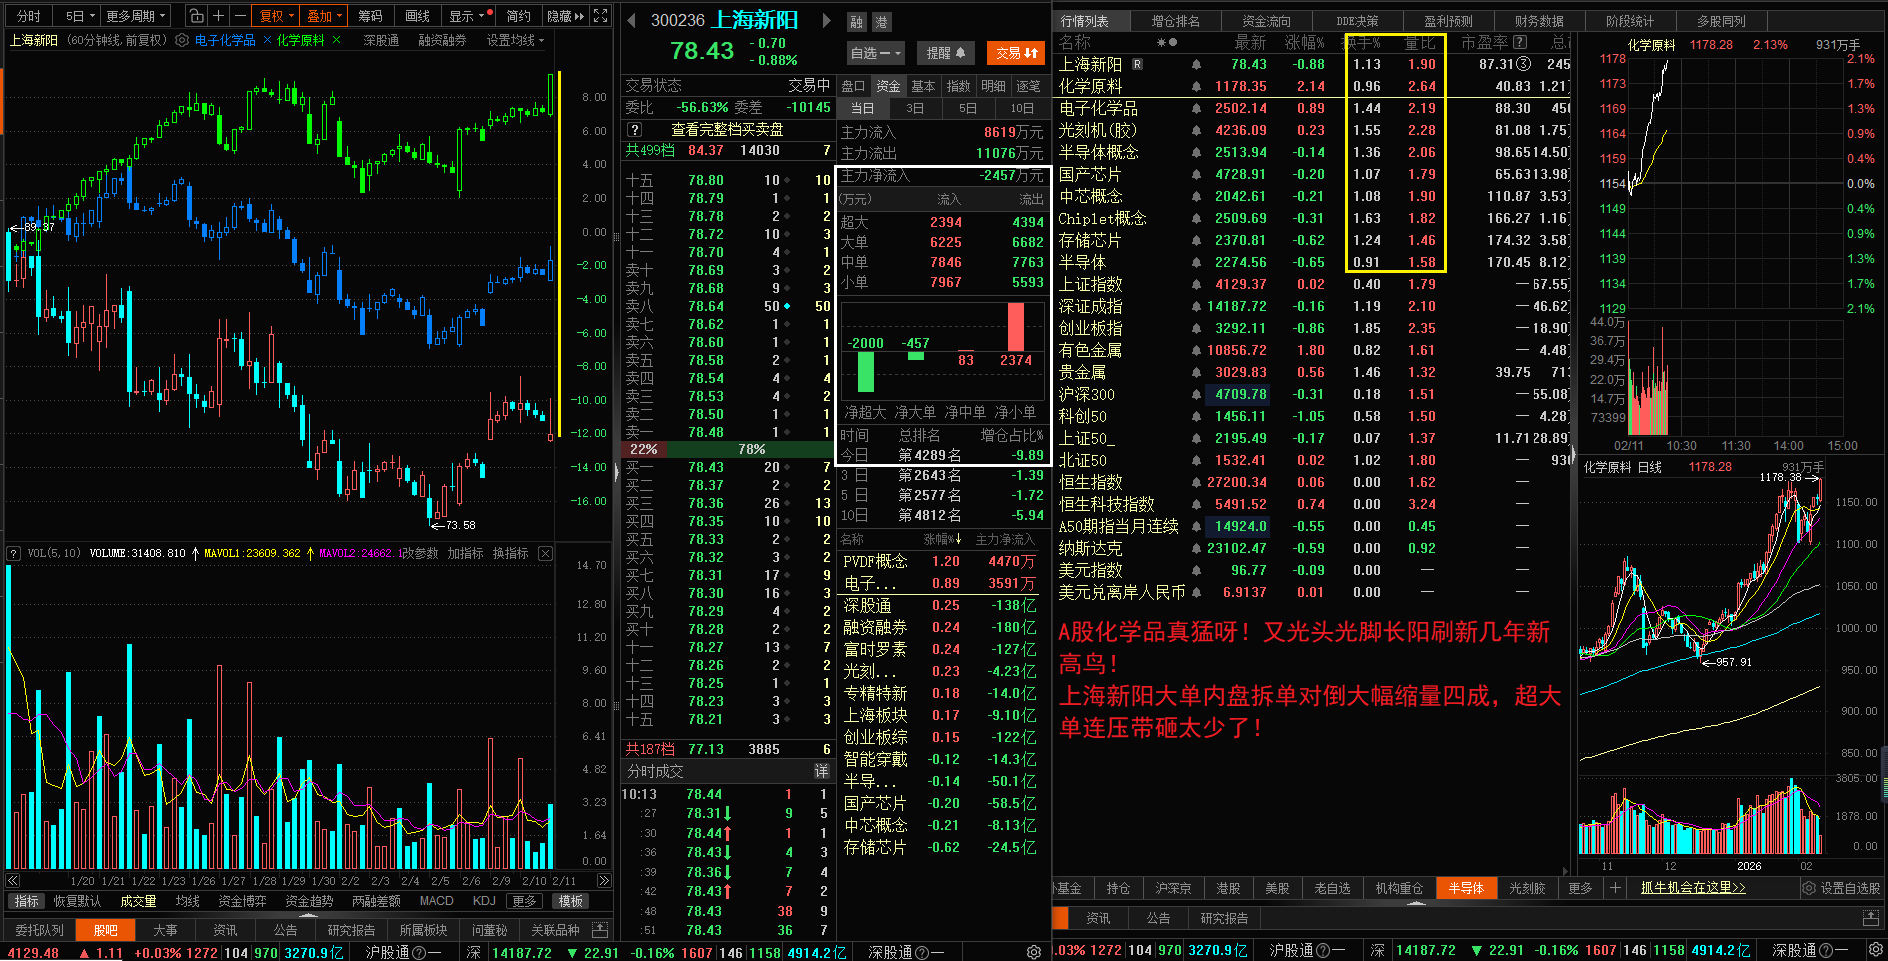Screen dimensions: 1888x961
Task: Click help icon next to 市盈率 column
Action: coord(1520,42)
